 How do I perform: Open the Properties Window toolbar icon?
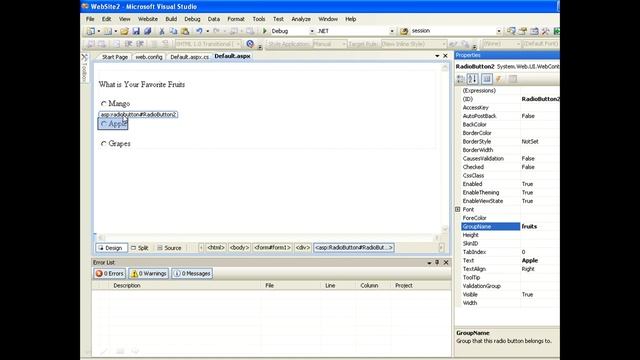(x=522, y=31)
